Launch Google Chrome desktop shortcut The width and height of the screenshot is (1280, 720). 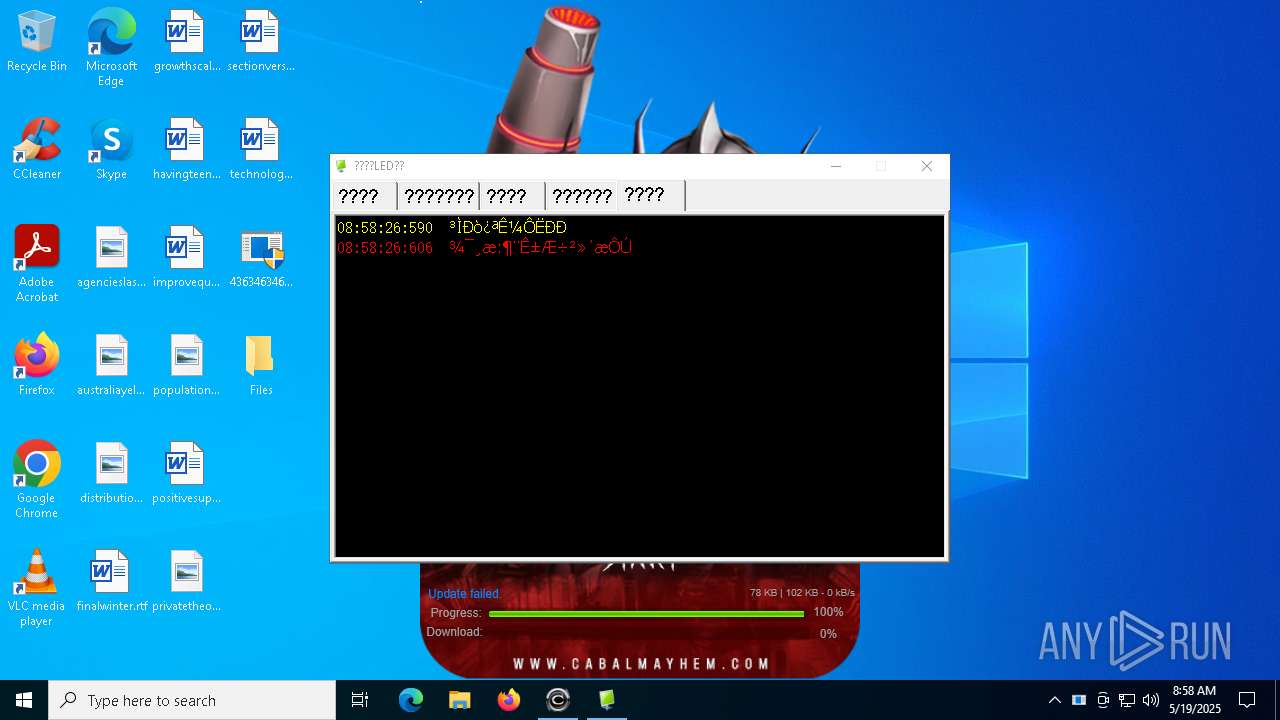pyautogui.click(x=37, y=480)
